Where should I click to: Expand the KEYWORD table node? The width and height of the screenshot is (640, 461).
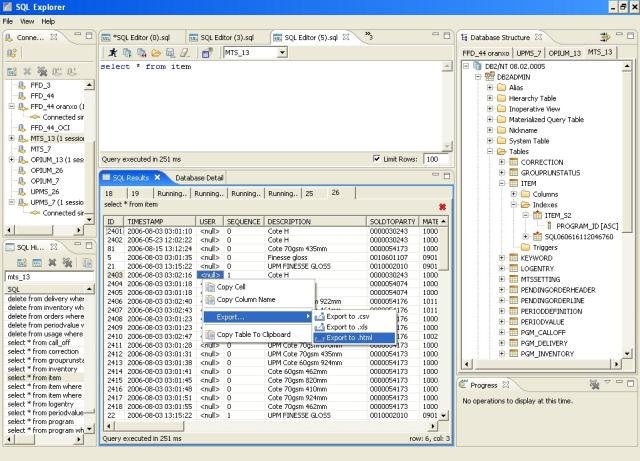pyautogui.click(x=502, y=258)
